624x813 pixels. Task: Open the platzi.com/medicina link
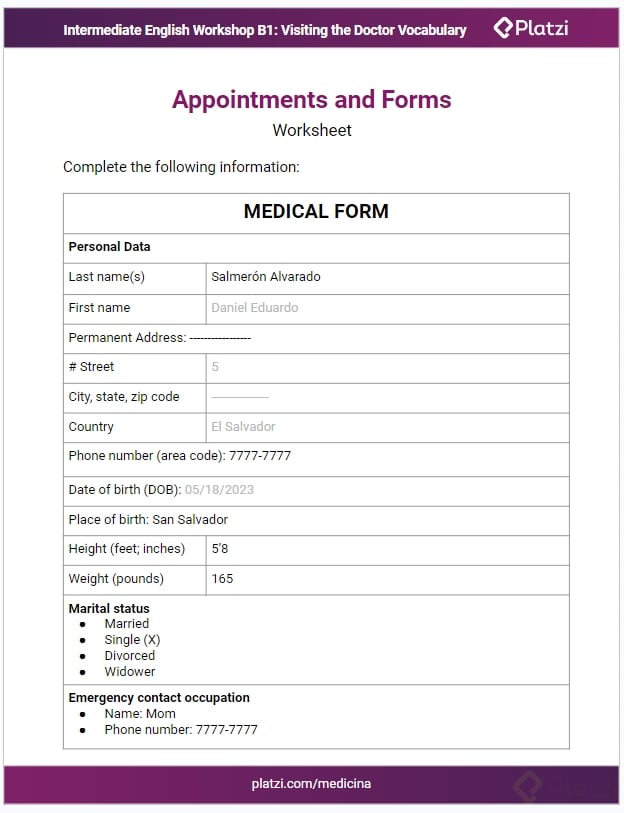pos(311,784)
